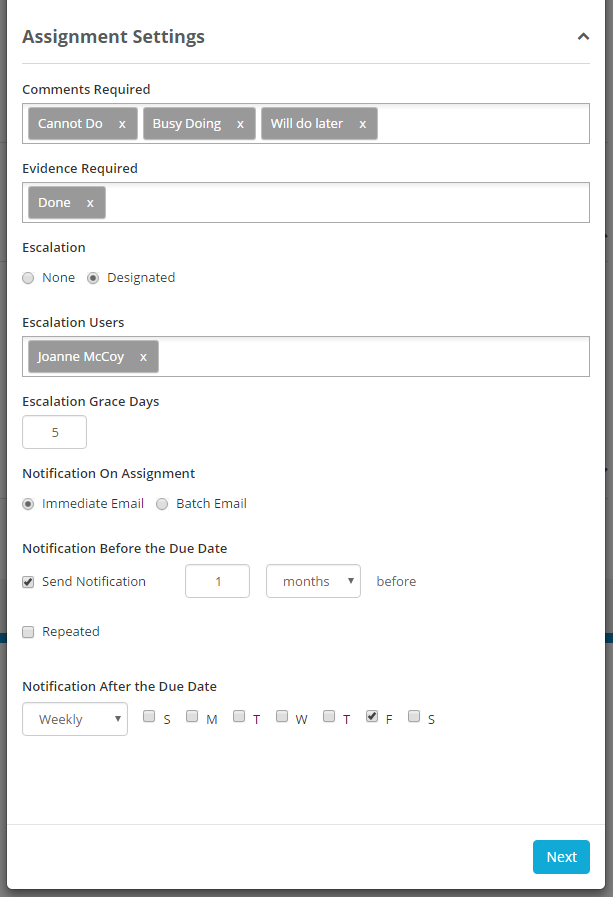The height and width of the screenshot is (897, 613).
Task: Check the Monday checkbox
Action: (192, 716)
